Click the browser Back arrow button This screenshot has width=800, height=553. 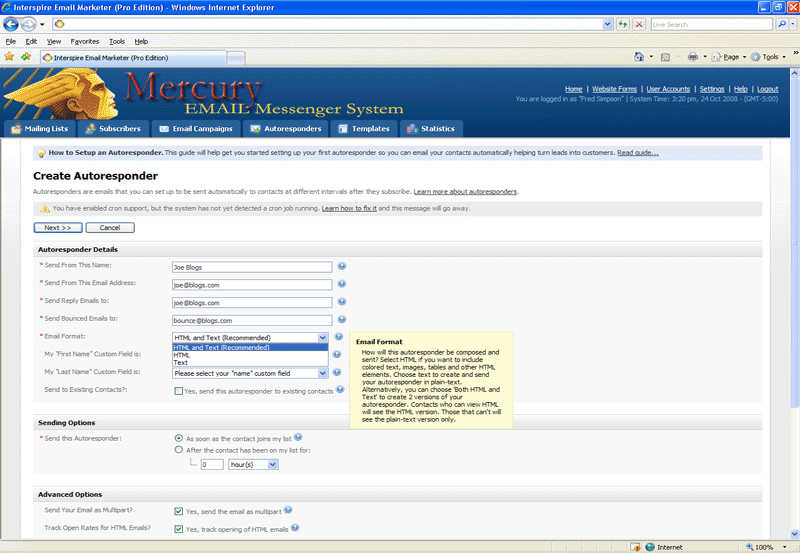(x=11, y=24)
